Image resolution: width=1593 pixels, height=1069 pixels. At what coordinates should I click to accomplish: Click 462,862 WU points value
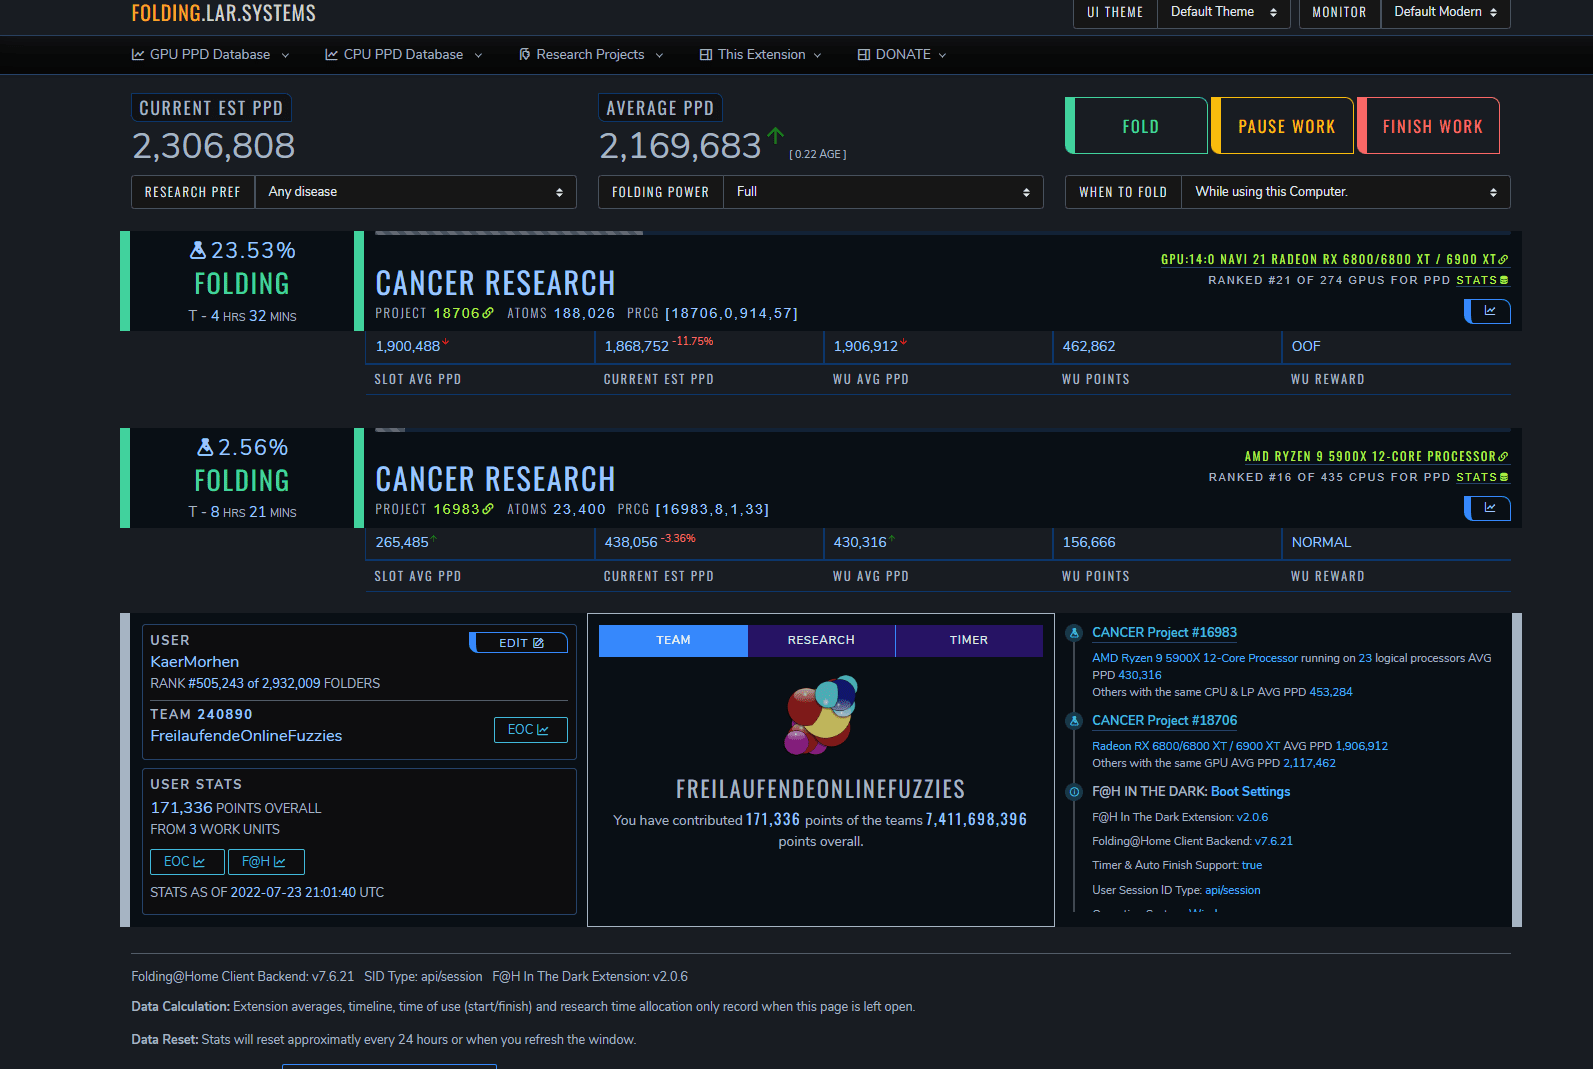tap(1089, 346)
